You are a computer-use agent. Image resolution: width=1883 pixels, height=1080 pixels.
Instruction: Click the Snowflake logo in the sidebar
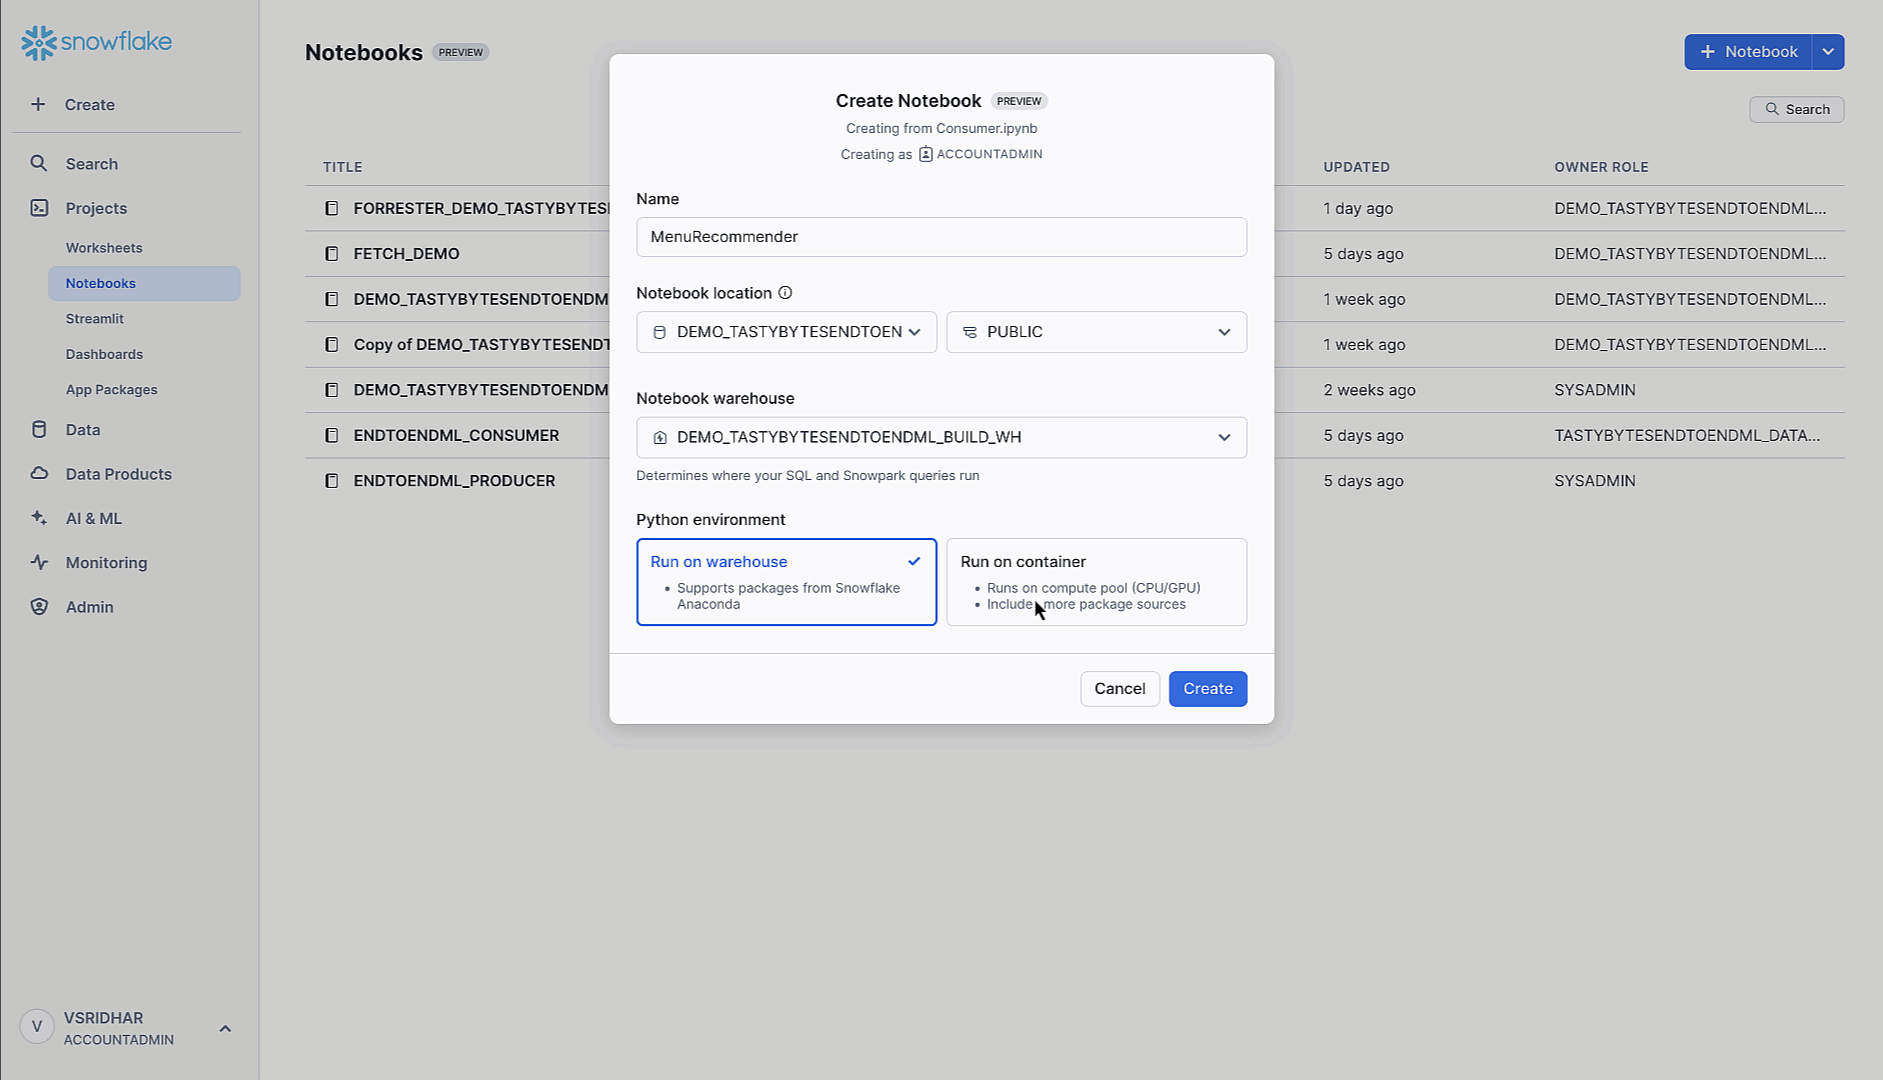95,42
